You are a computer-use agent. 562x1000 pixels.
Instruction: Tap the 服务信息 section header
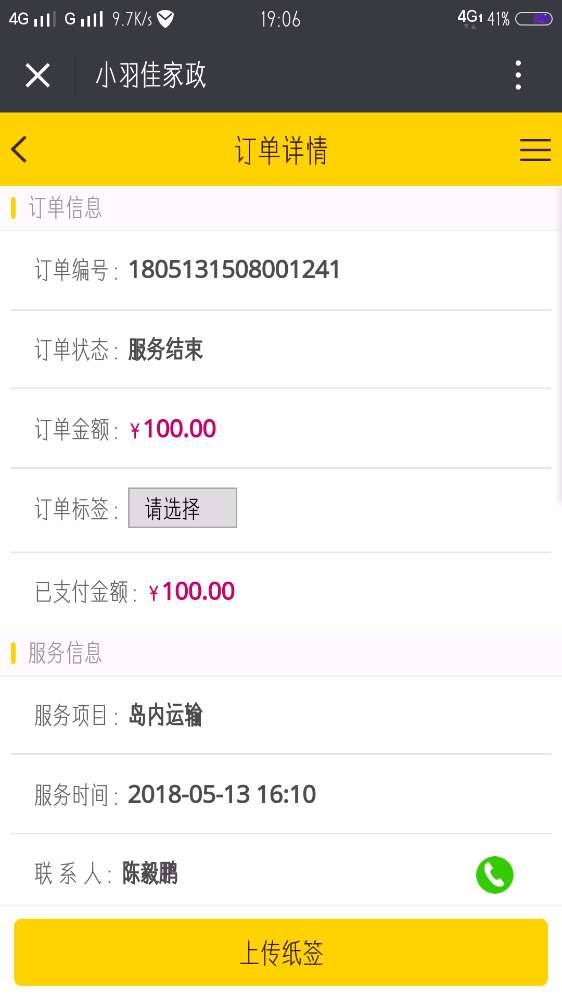[x=65, y=653]
